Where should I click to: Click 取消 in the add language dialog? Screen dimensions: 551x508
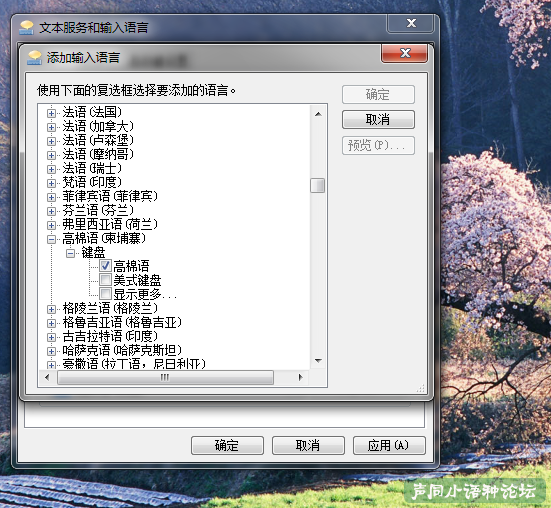coord(378,120)
